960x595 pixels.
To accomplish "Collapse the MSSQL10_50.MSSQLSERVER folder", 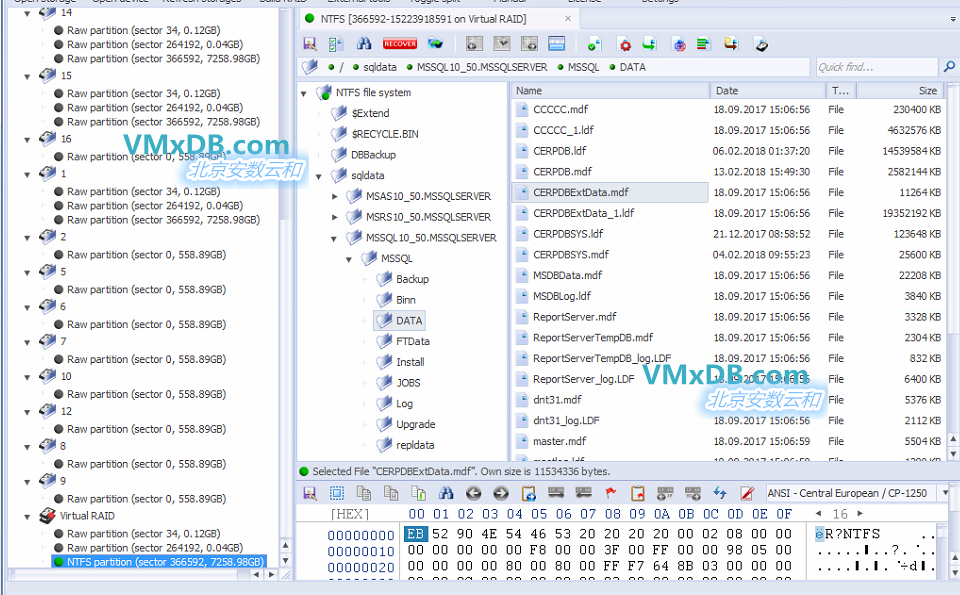I will (x=334, y=239).
